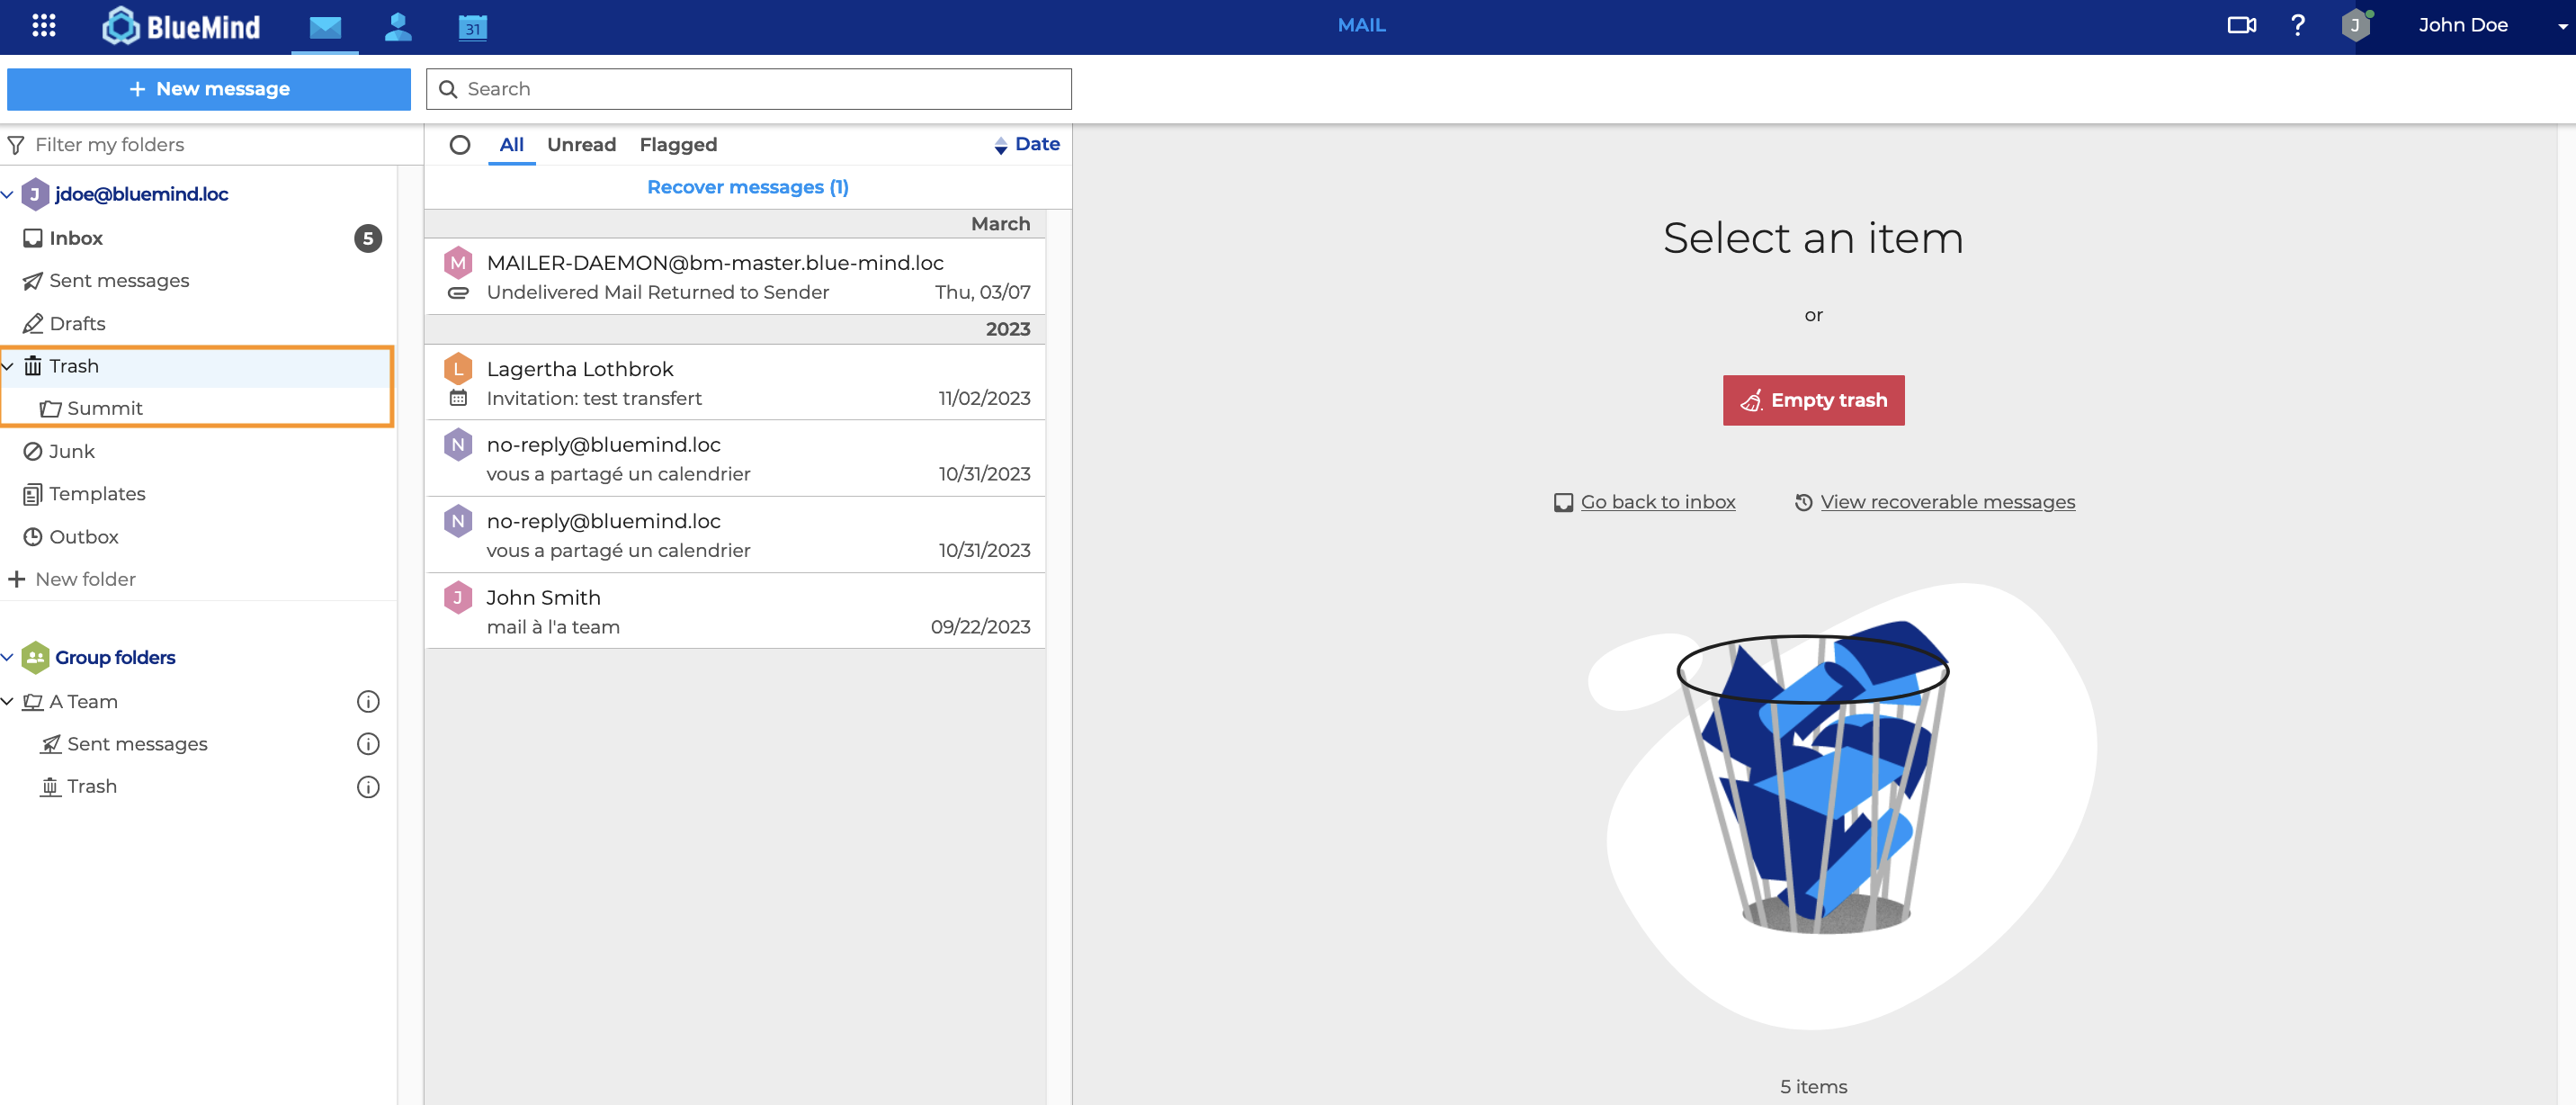Viewport: 2576px width, 1105px height.
Task: Open the help question mark
Action: [2298, 25]
